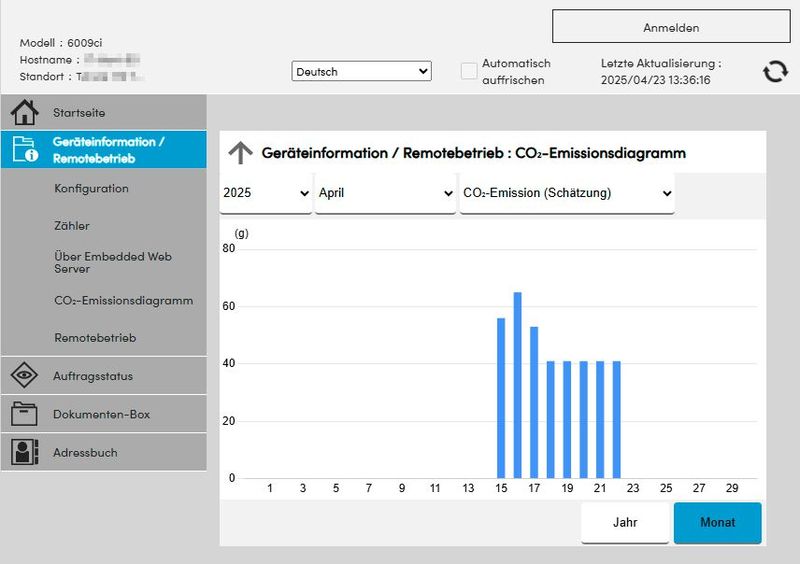Viewport: 800px width, 564px height.
Task: Open Startseite in the sidebar
Action: [x=104, y=112]
